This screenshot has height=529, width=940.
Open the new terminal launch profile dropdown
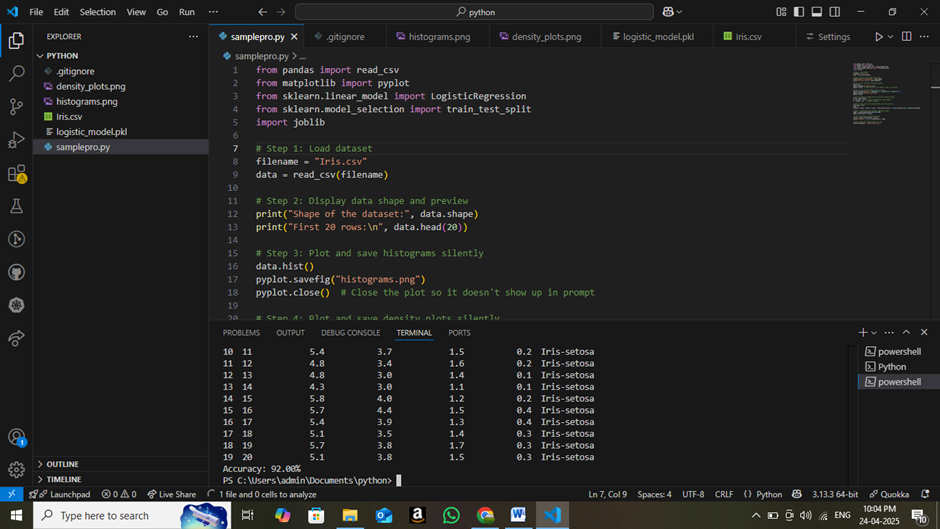[x=874, y=332]
